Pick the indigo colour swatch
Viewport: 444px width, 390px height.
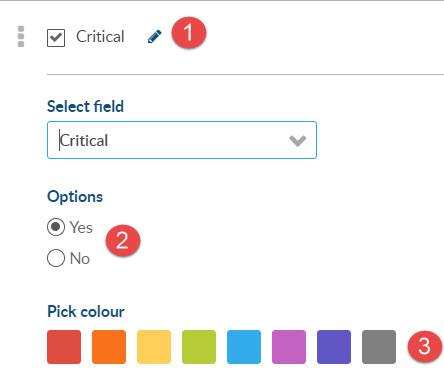pos(334,347)
